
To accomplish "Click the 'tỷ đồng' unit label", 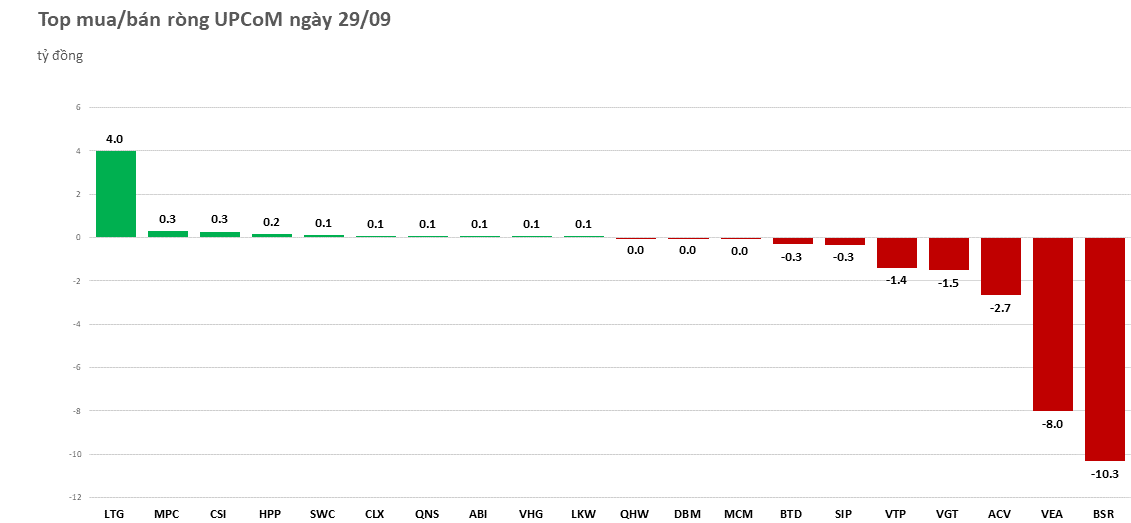I will pos(60,56).
